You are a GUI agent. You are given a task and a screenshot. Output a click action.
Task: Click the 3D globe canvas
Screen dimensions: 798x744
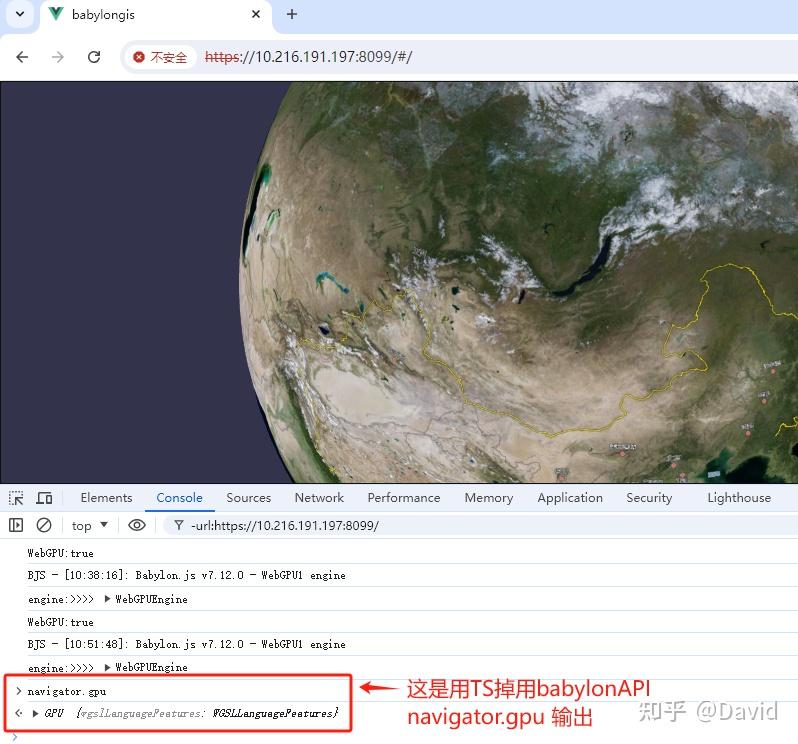(399, 282)
